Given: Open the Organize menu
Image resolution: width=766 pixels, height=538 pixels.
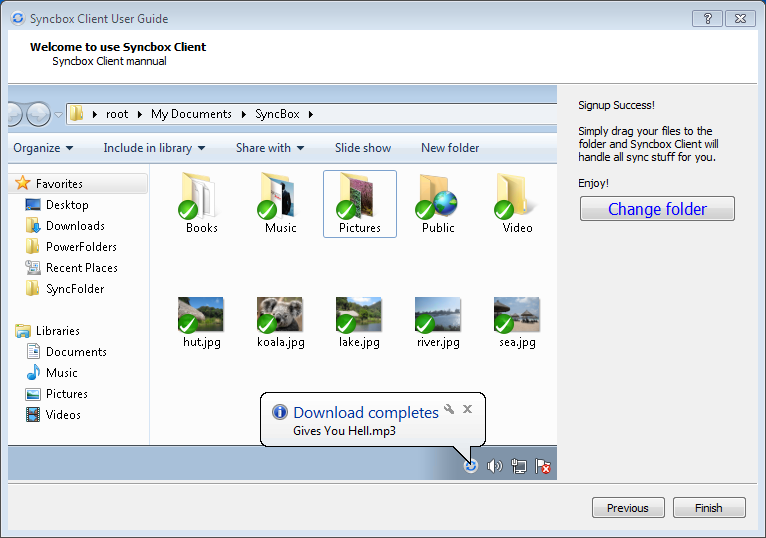Looking at the screenshot, I should pos(43,148).
